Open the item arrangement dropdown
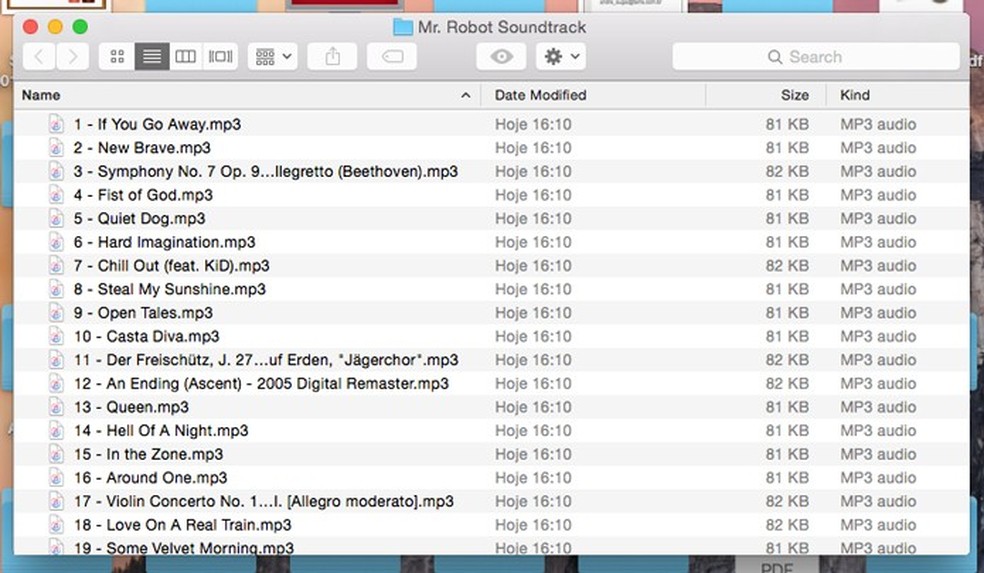The height and width of the screenshot is (573, 984). [272, 57]
